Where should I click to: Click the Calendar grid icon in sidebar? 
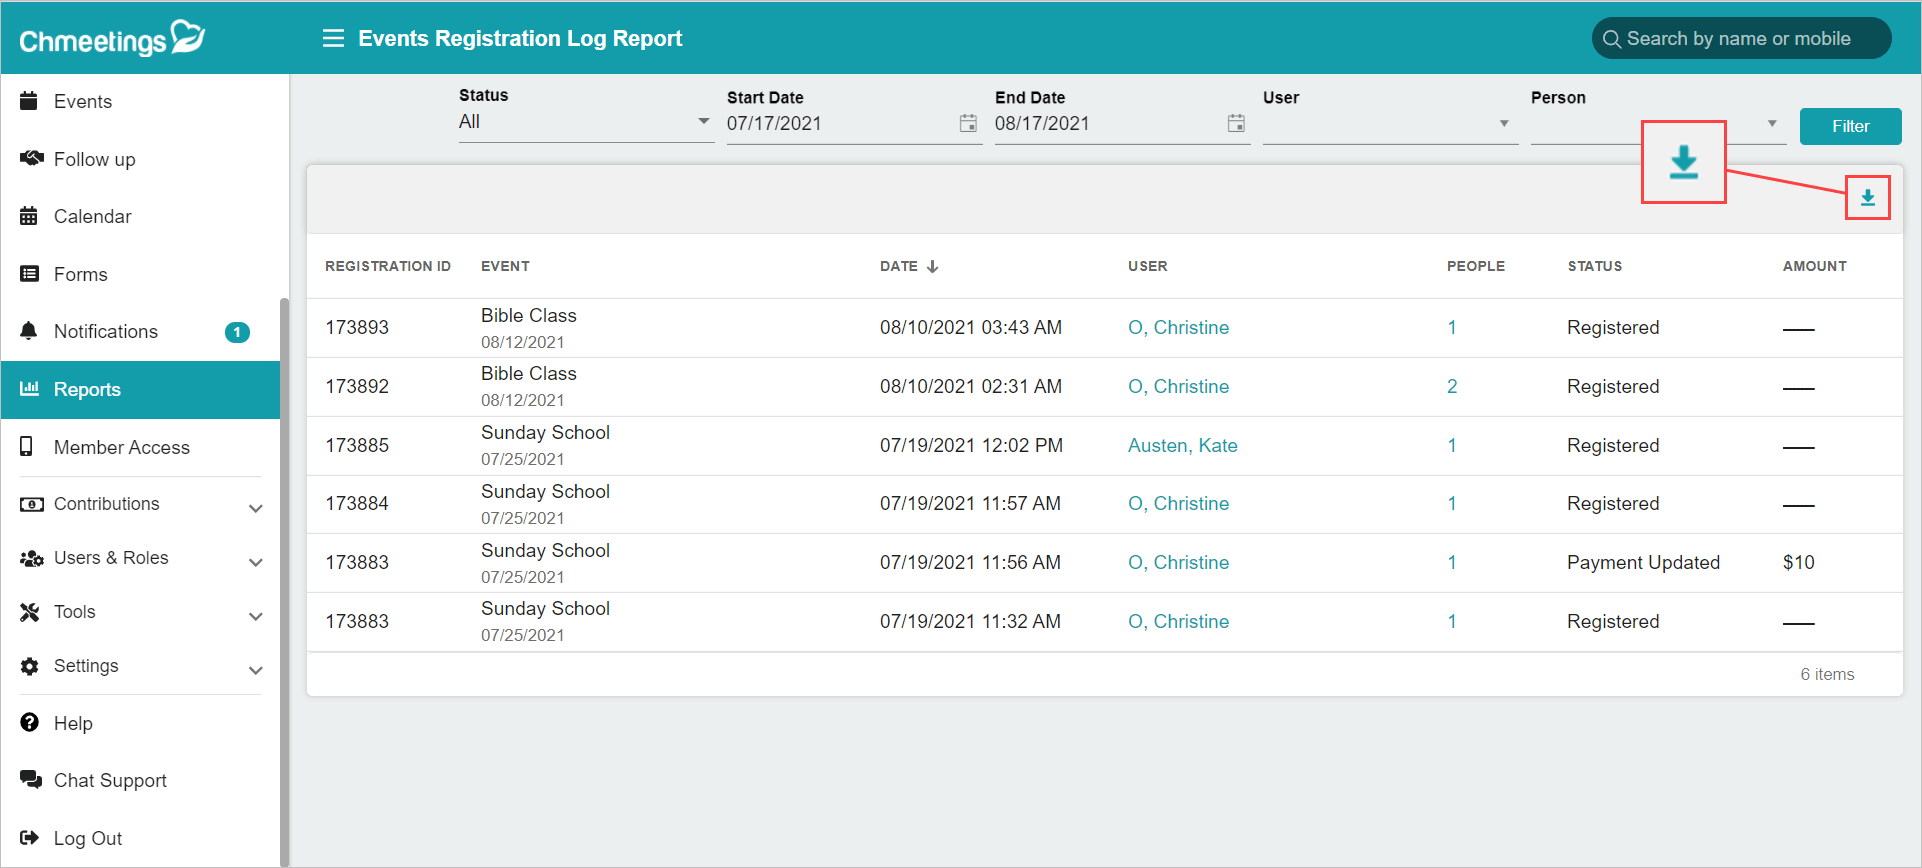pos(29,216)
